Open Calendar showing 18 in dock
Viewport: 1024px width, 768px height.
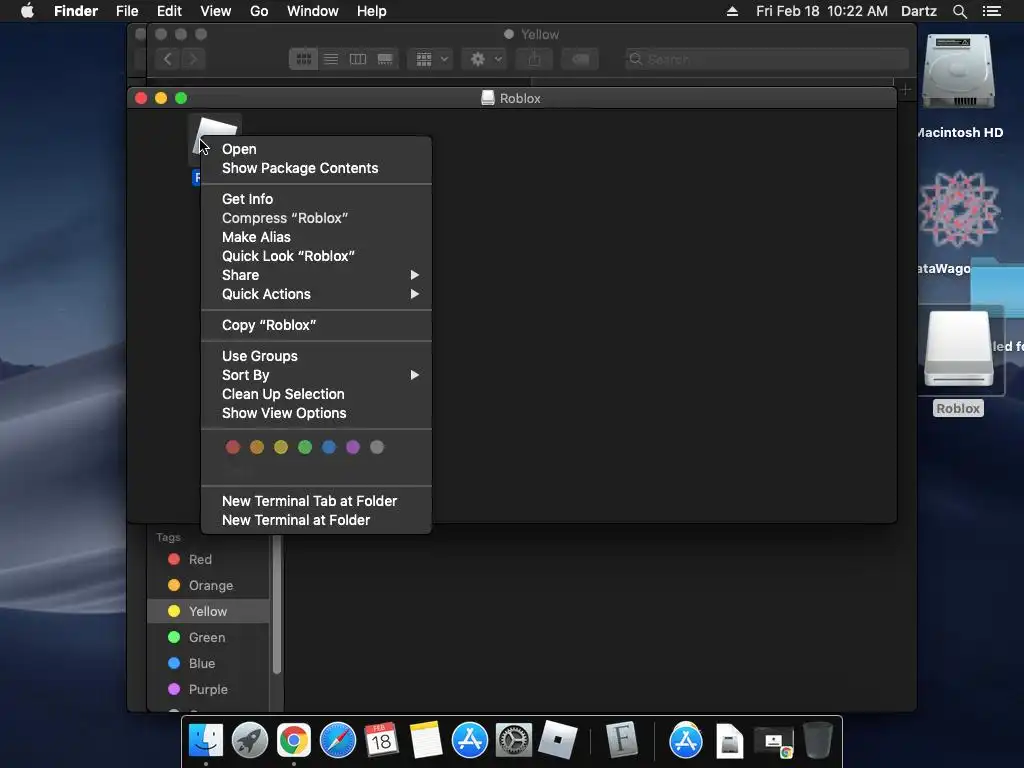(x=381, y=741)
